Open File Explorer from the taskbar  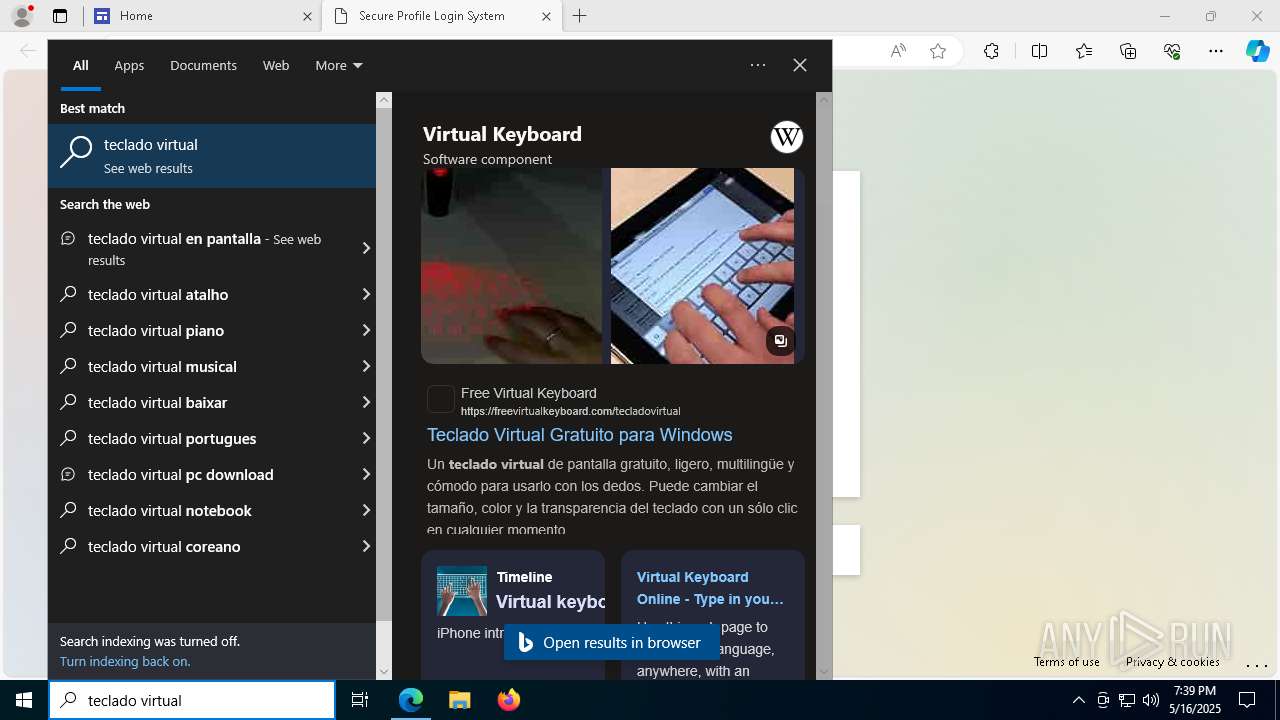460,700
